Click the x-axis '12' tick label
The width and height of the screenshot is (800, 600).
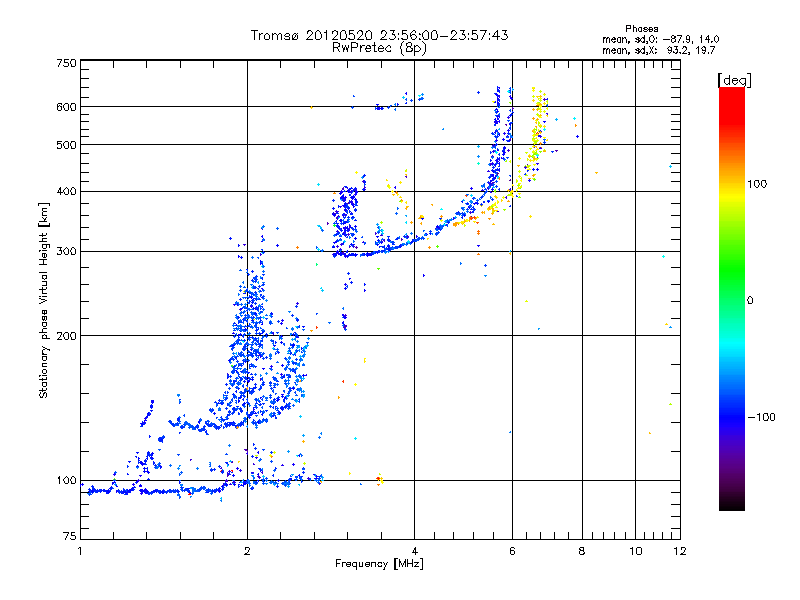[680, 551]
